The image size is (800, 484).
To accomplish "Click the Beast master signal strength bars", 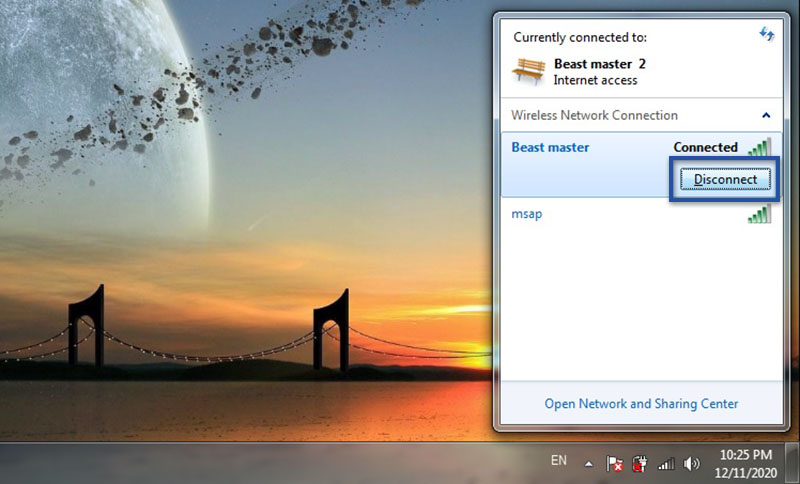I will coord(759,147).
